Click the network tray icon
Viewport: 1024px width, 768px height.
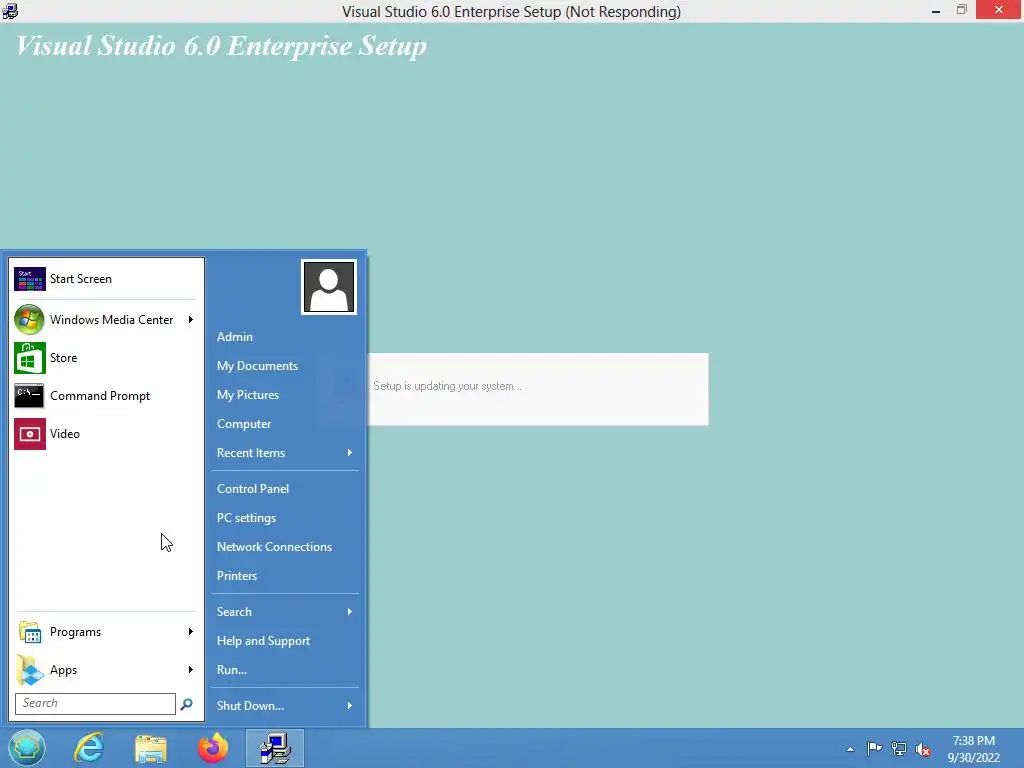click(899, 749)
